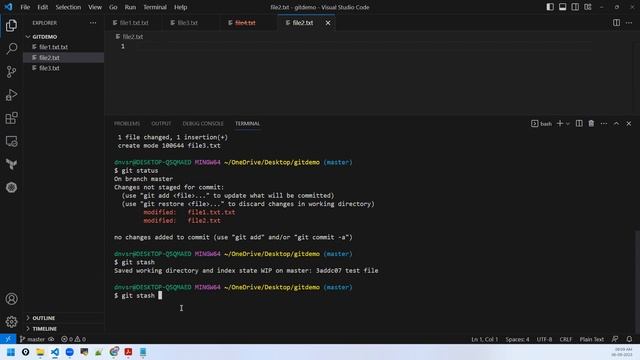
Task: Open the Source Control view
Action: [11, 72]
